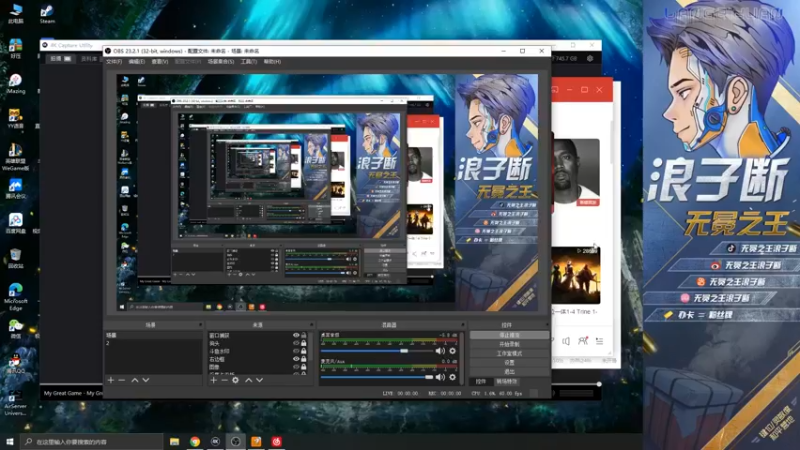
Task: Open the 查看(V) menu in OBS
Action: coord(160,62)
